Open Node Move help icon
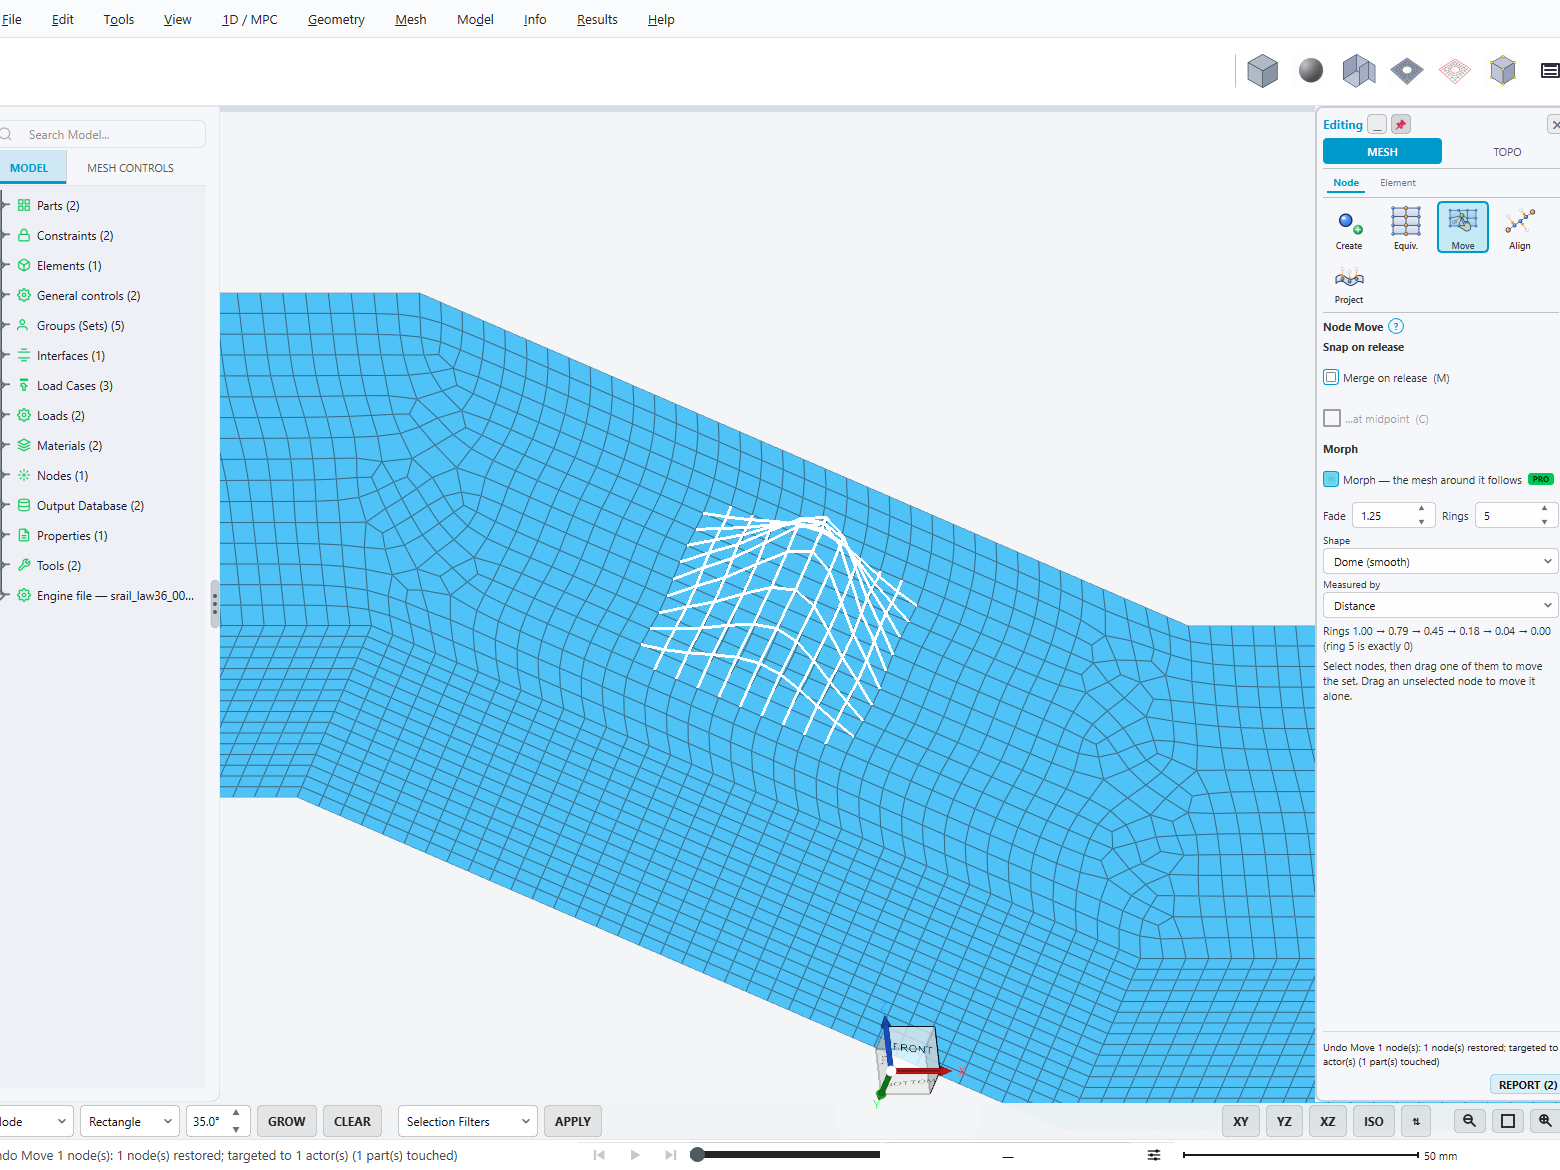Viewport: 1560px width, 1170px height. 1396,326
